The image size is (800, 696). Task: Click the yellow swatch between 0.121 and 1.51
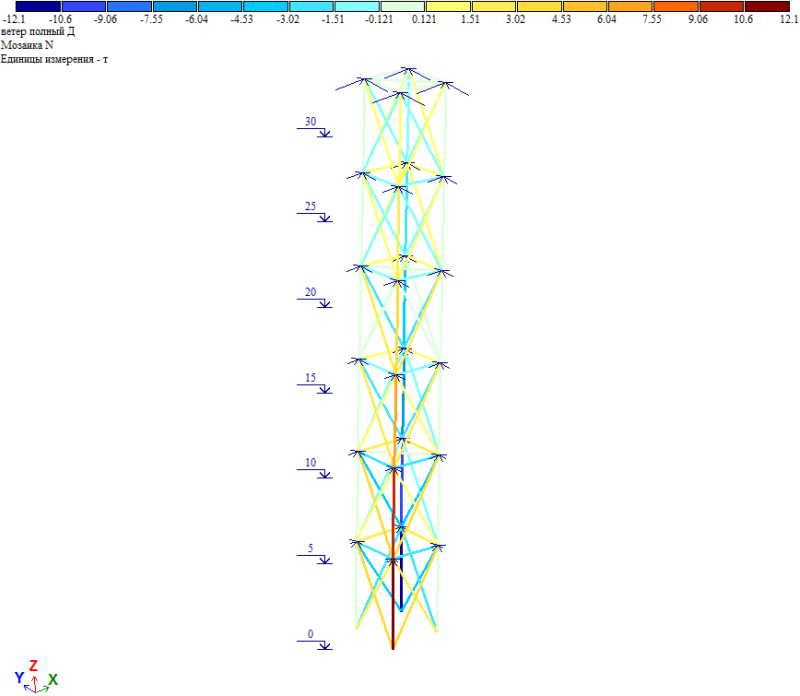pos(448,7)
